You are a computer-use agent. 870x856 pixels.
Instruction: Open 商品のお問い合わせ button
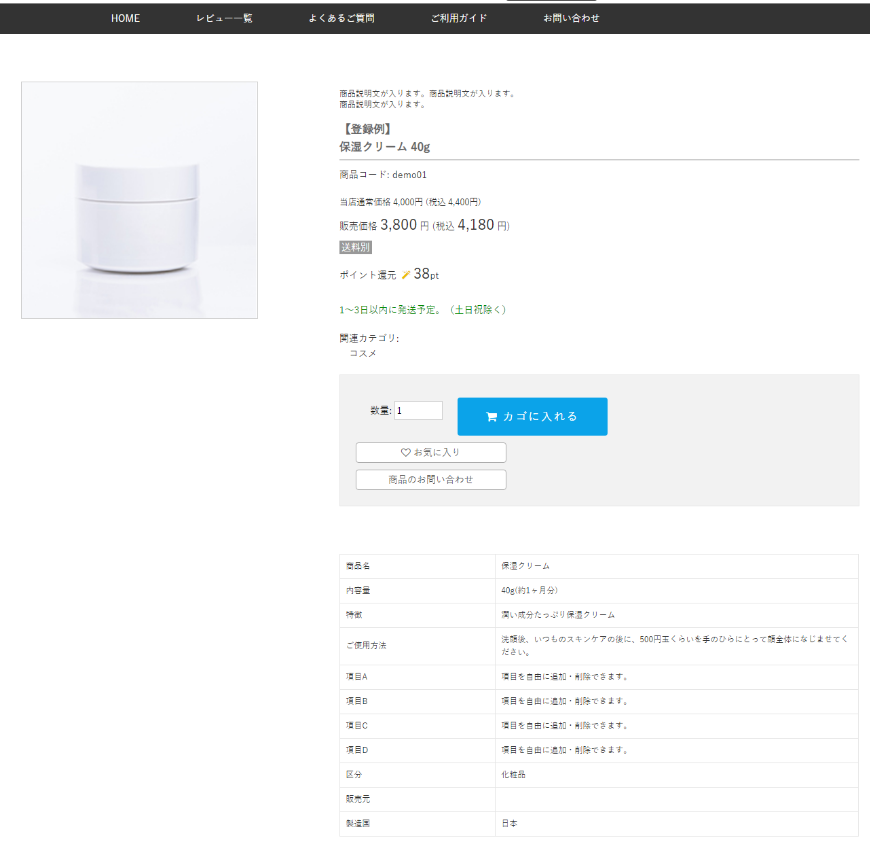pos(431,480)
